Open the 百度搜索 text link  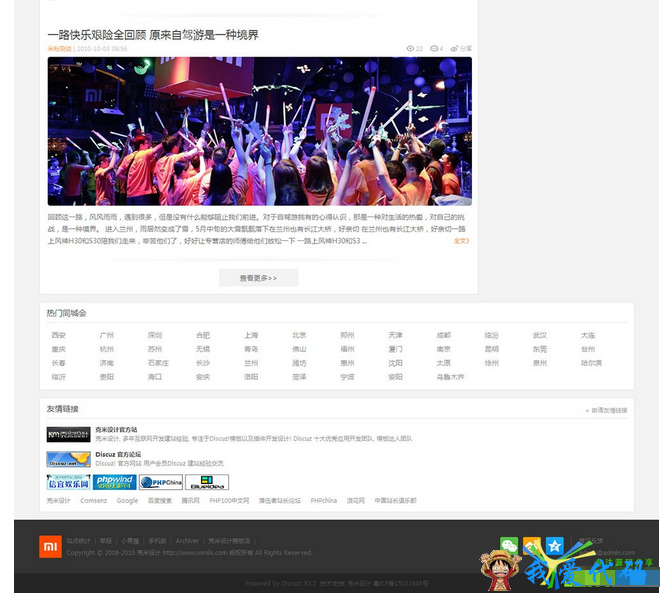click(x=160, y=500)
